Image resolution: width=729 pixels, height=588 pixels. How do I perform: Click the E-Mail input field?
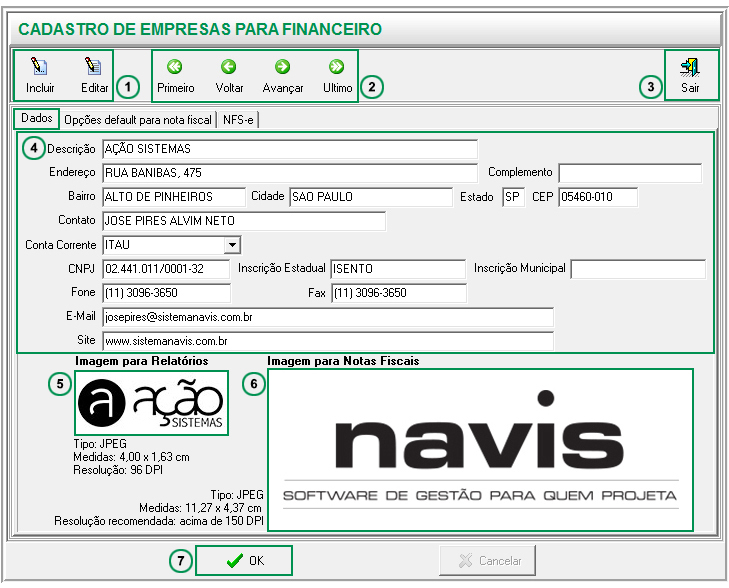328,317
